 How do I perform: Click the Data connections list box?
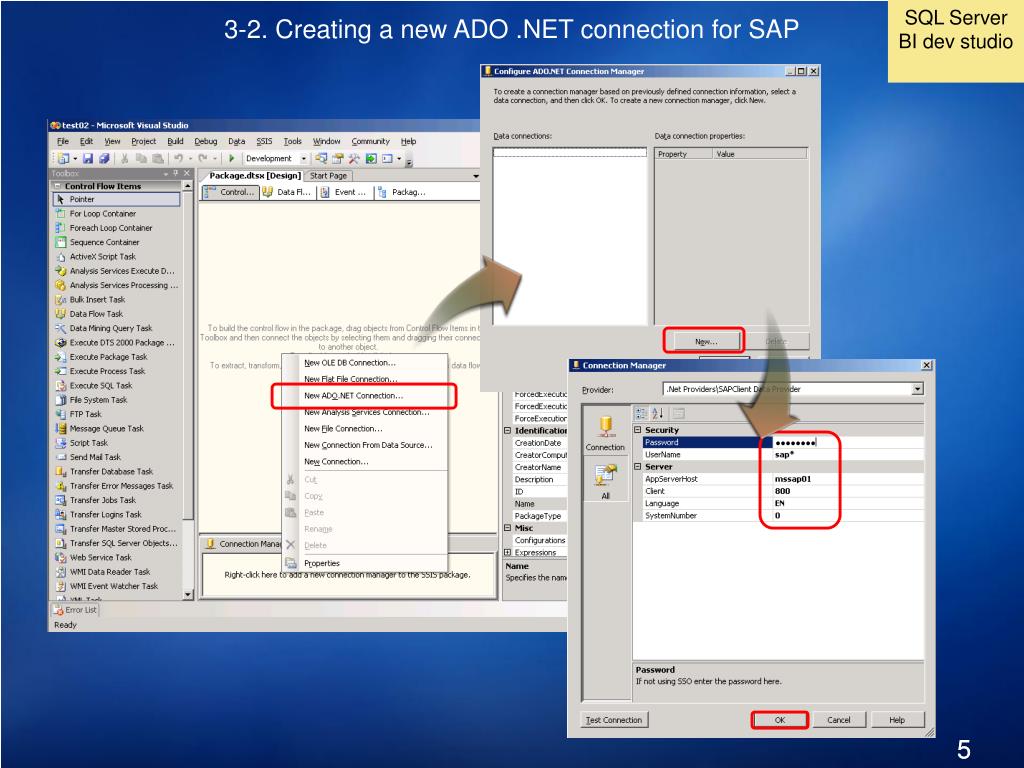pos(569,236)
